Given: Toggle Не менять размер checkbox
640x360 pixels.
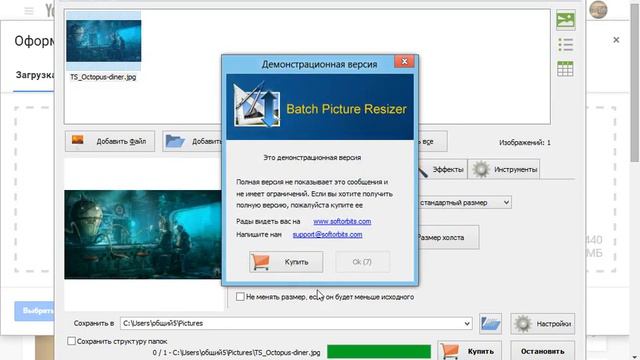Looking at the screenshot, I should tap(240, 297).
